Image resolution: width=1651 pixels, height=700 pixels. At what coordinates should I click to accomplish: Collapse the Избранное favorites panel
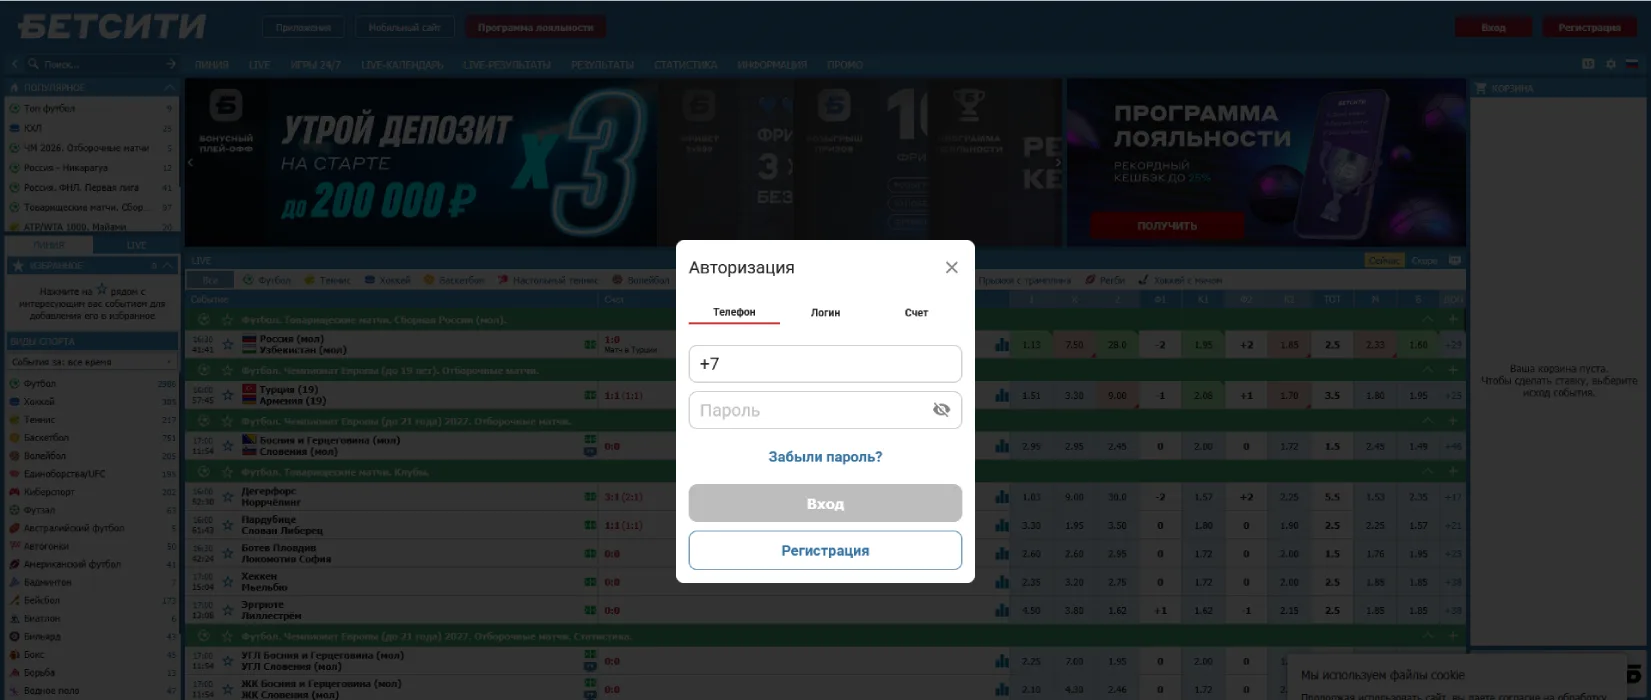tap(168, 266)
